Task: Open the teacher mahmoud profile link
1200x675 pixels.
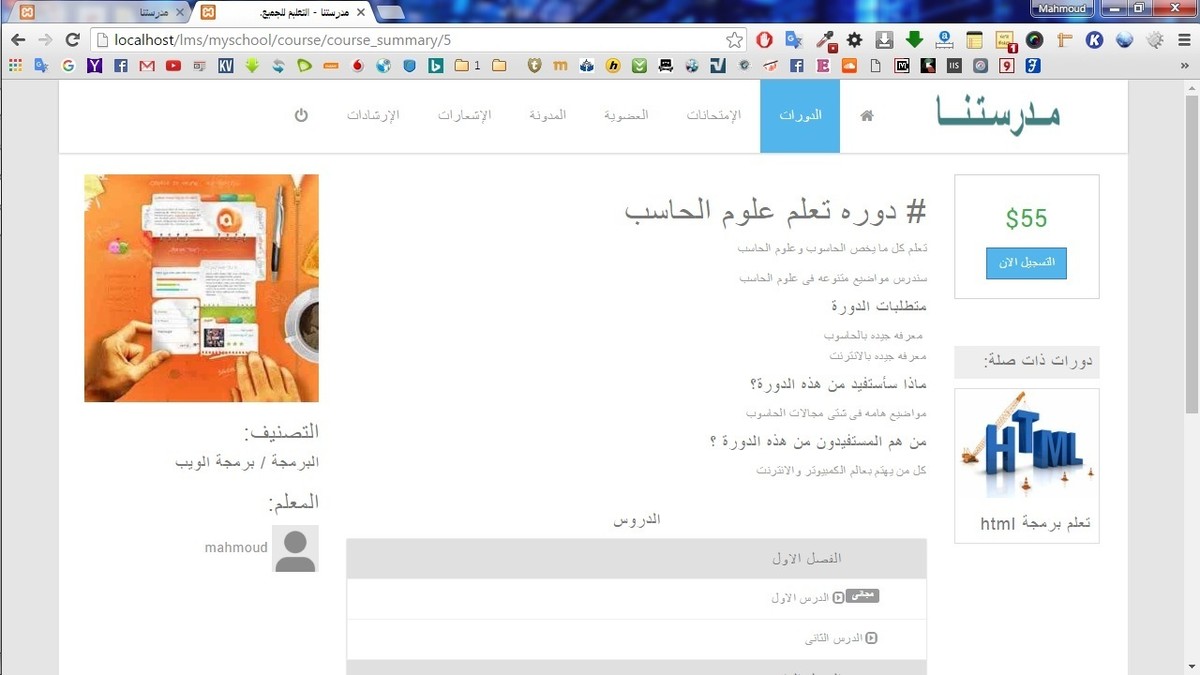Action: click(x=236, y=548)
